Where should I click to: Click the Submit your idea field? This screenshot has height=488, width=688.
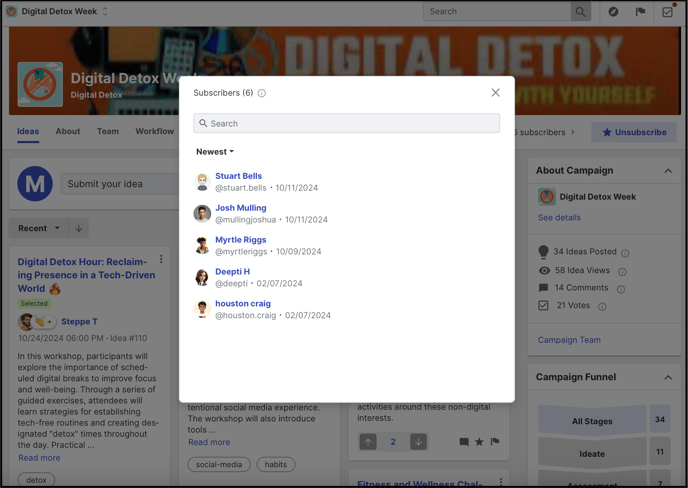tap(119, 184)
